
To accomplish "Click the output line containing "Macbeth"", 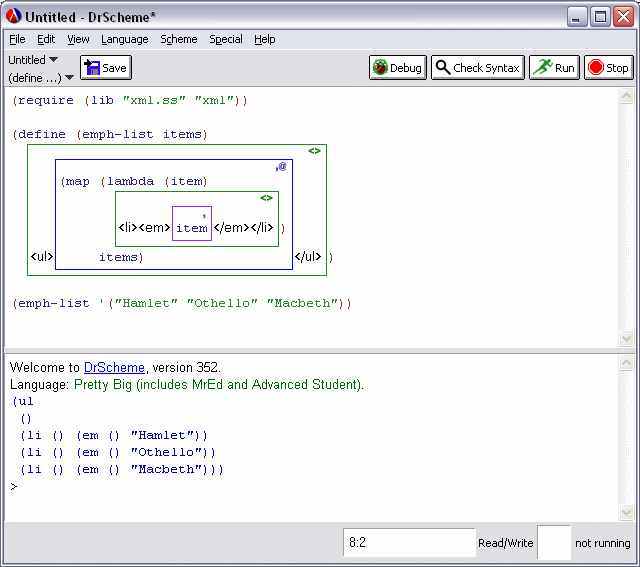I will click(x=122, y=469).
